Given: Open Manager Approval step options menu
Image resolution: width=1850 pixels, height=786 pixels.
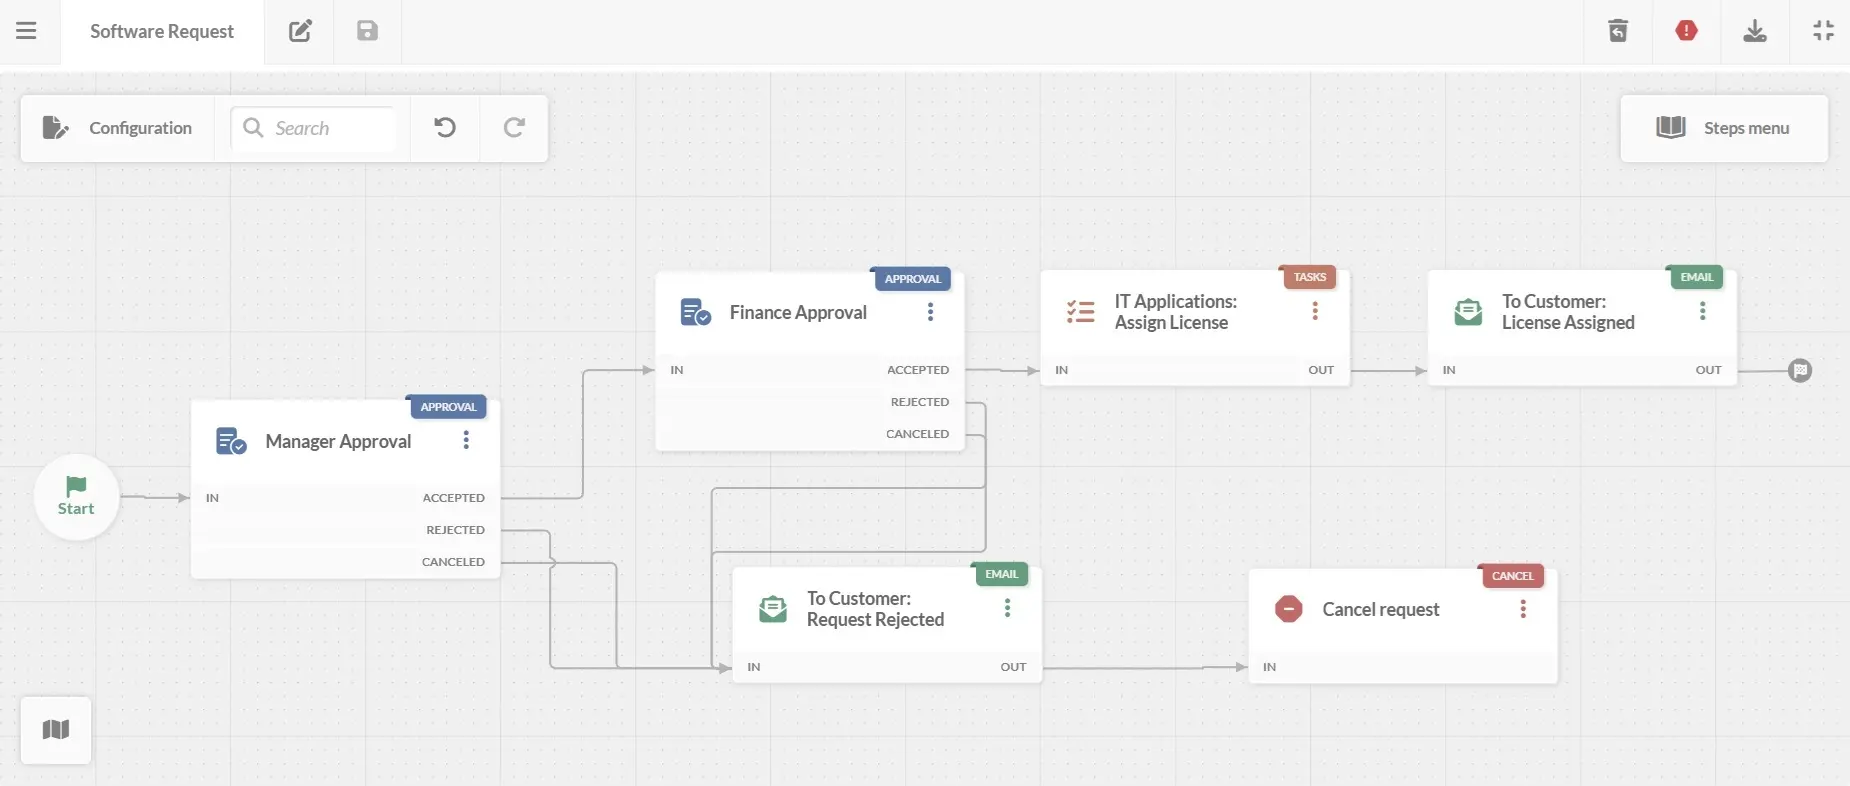Looking at the screenshot, I should pos(466,441).
